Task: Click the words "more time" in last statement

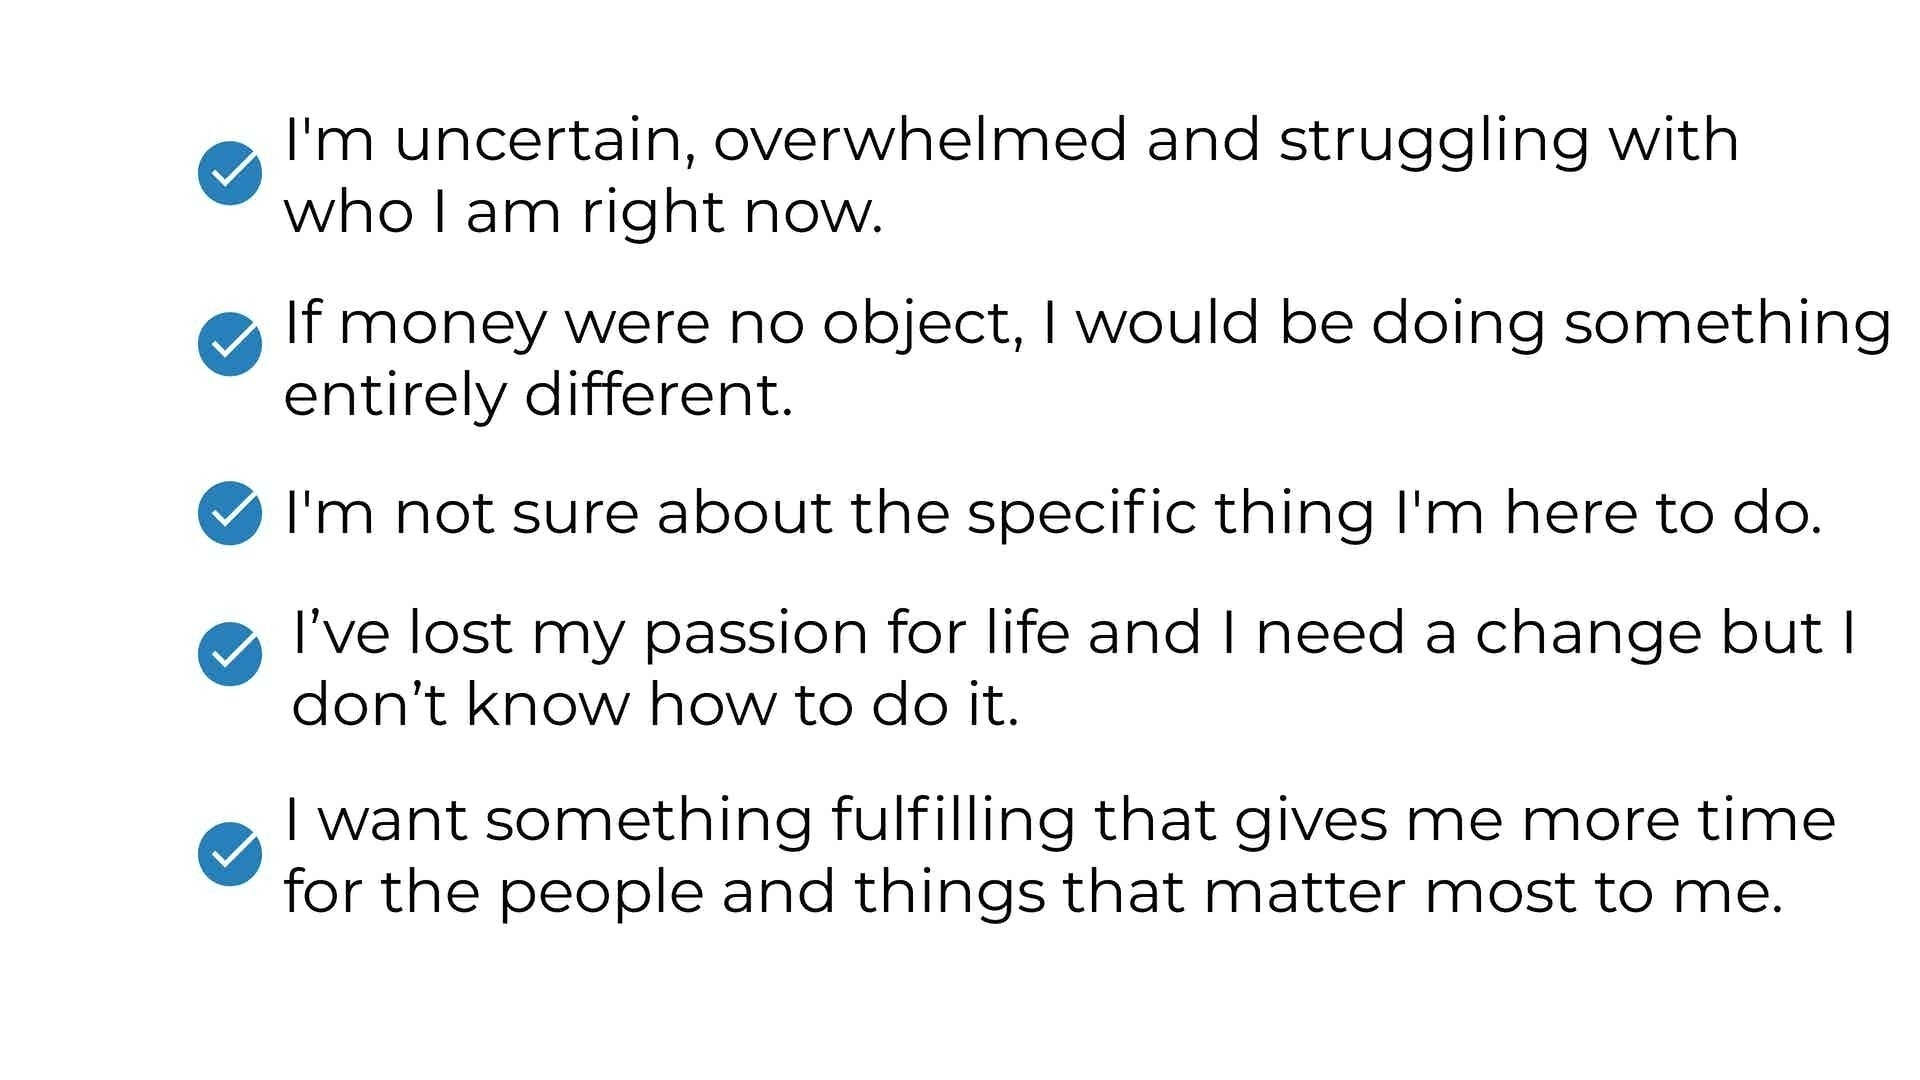Action: point(1678,821)
